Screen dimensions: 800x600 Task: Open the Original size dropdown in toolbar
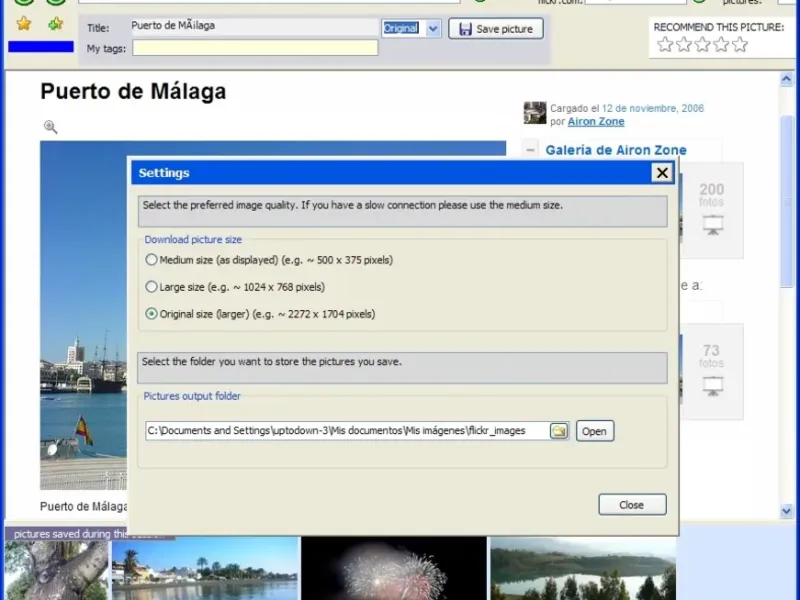[433, 29]
